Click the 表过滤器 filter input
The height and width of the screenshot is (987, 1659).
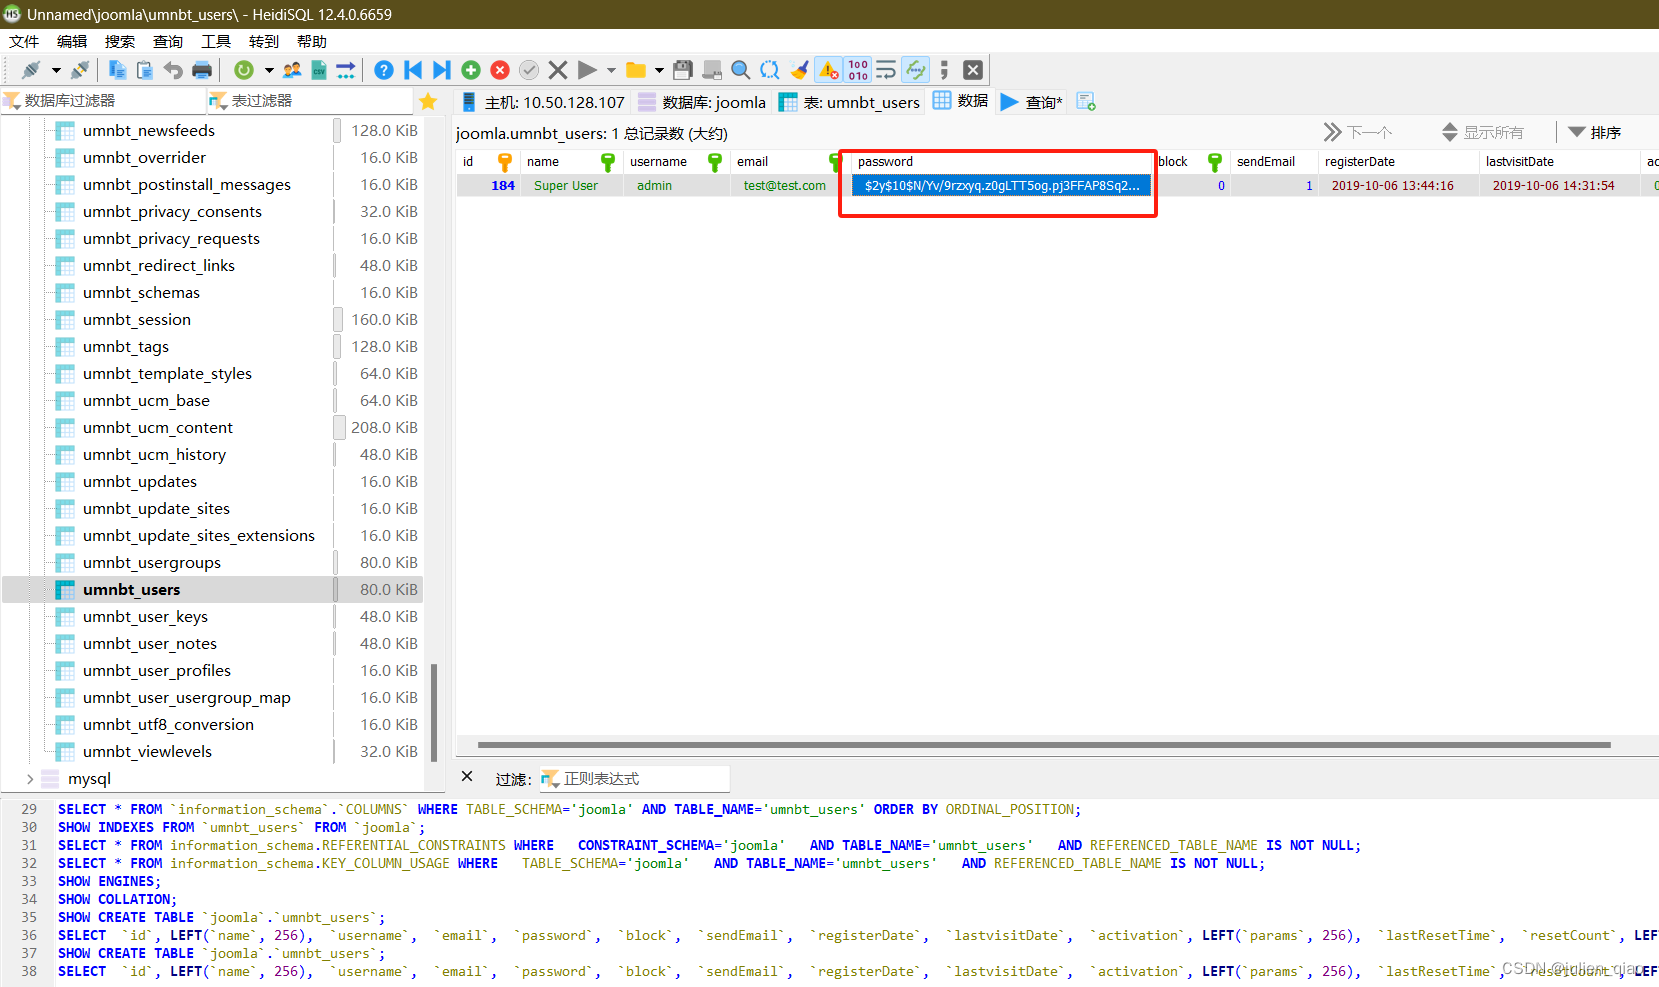310,101
